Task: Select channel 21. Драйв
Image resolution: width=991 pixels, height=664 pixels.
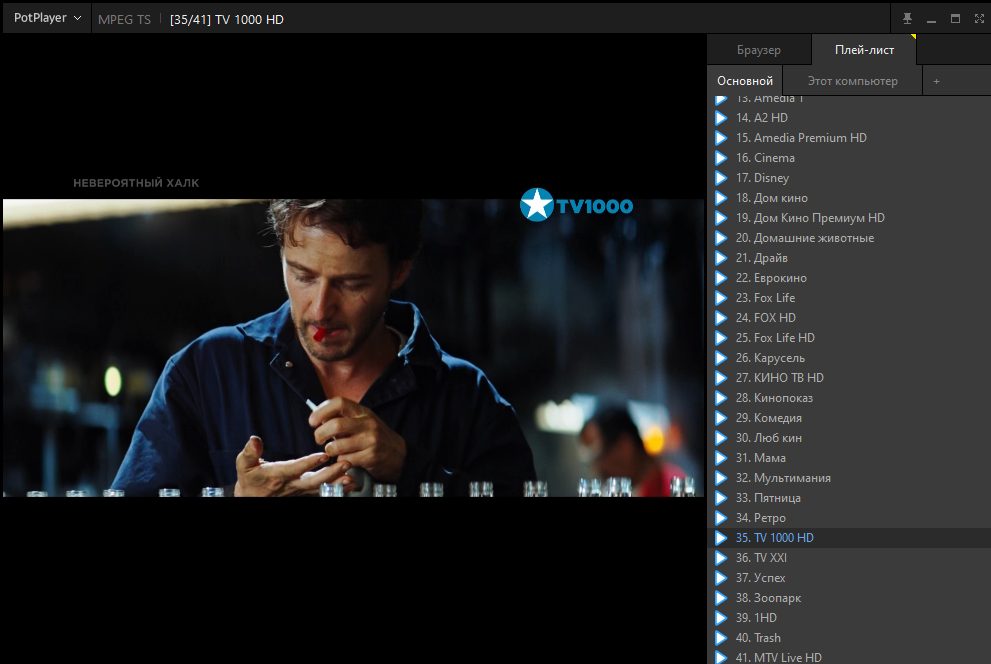Action: (849, 258)
